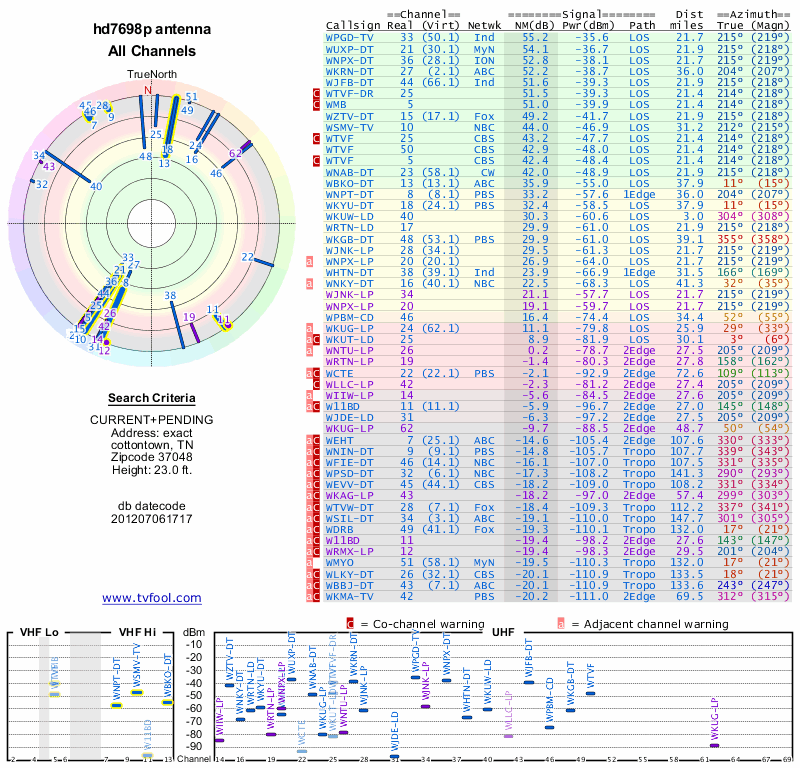Select the WPSD-DT callsign in the table

[349, 474]
